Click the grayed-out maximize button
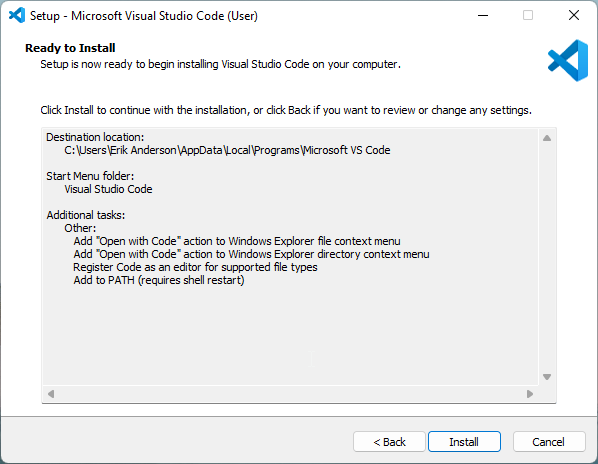Image resolution: width=598 pixels, height=464 pixels. point(528,16)
